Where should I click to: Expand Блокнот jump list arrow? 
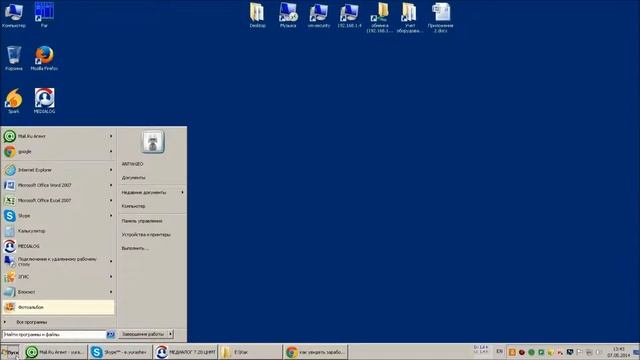coord(111,292)
